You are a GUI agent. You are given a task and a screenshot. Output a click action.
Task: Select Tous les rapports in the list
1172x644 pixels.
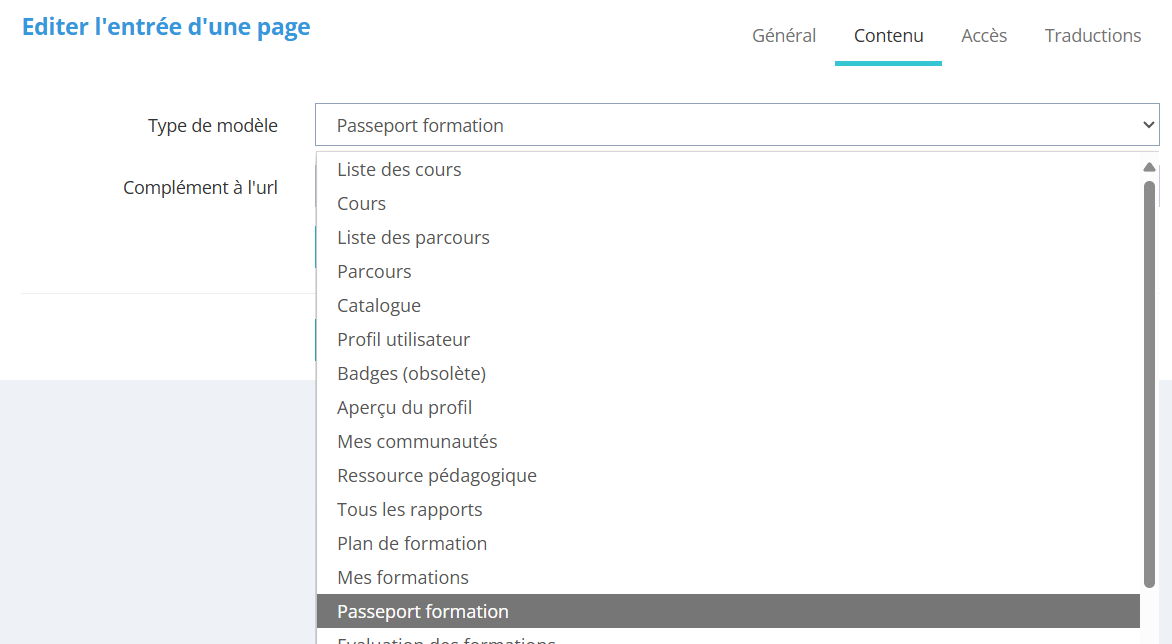pos(409,509)
